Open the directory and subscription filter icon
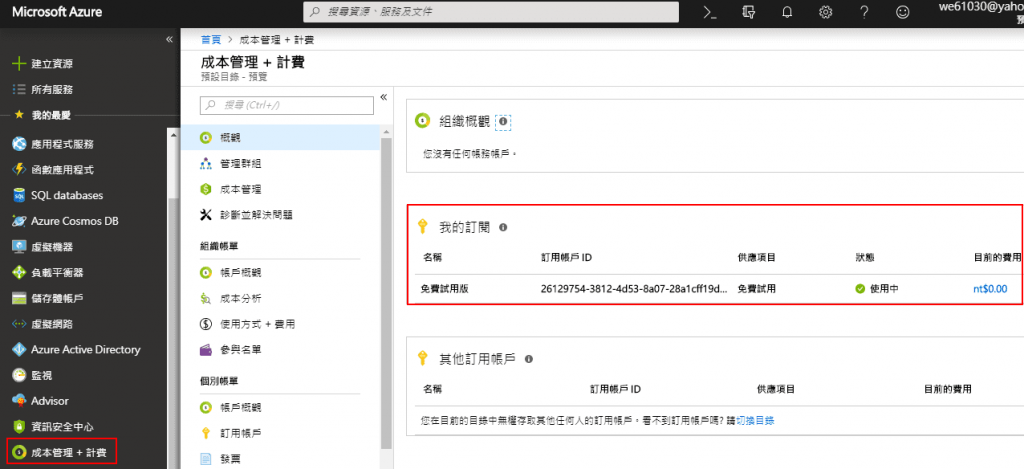1024x469 pixels. point(749,12)
